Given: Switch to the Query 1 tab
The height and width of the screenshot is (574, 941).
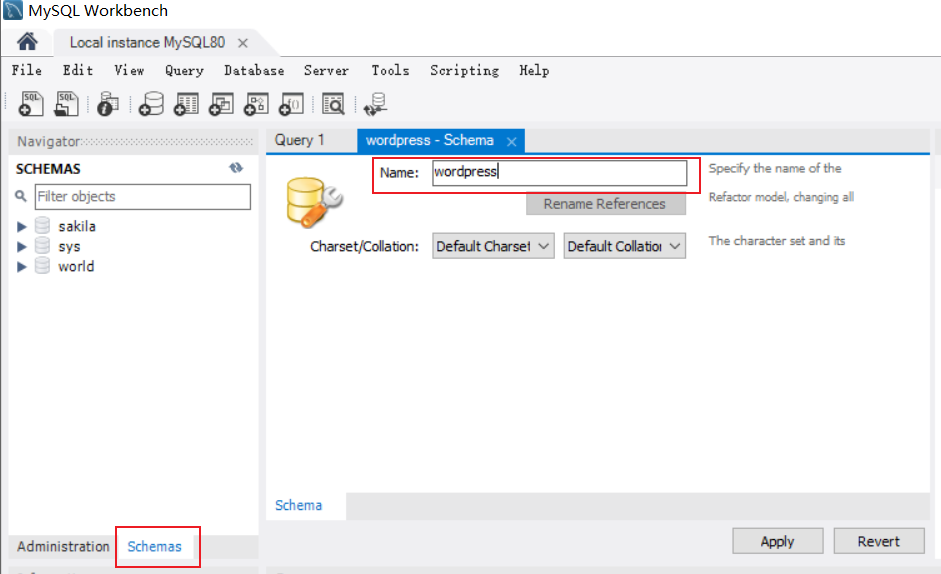Looking at the screenshot, I should [x=299, y=140].
